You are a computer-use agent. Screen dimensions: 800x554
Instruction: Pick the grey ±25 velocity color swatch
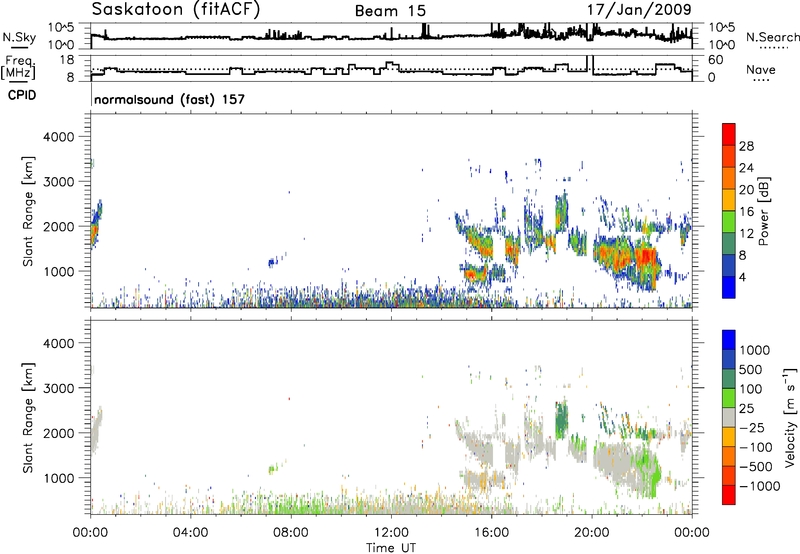pos(729,418)
